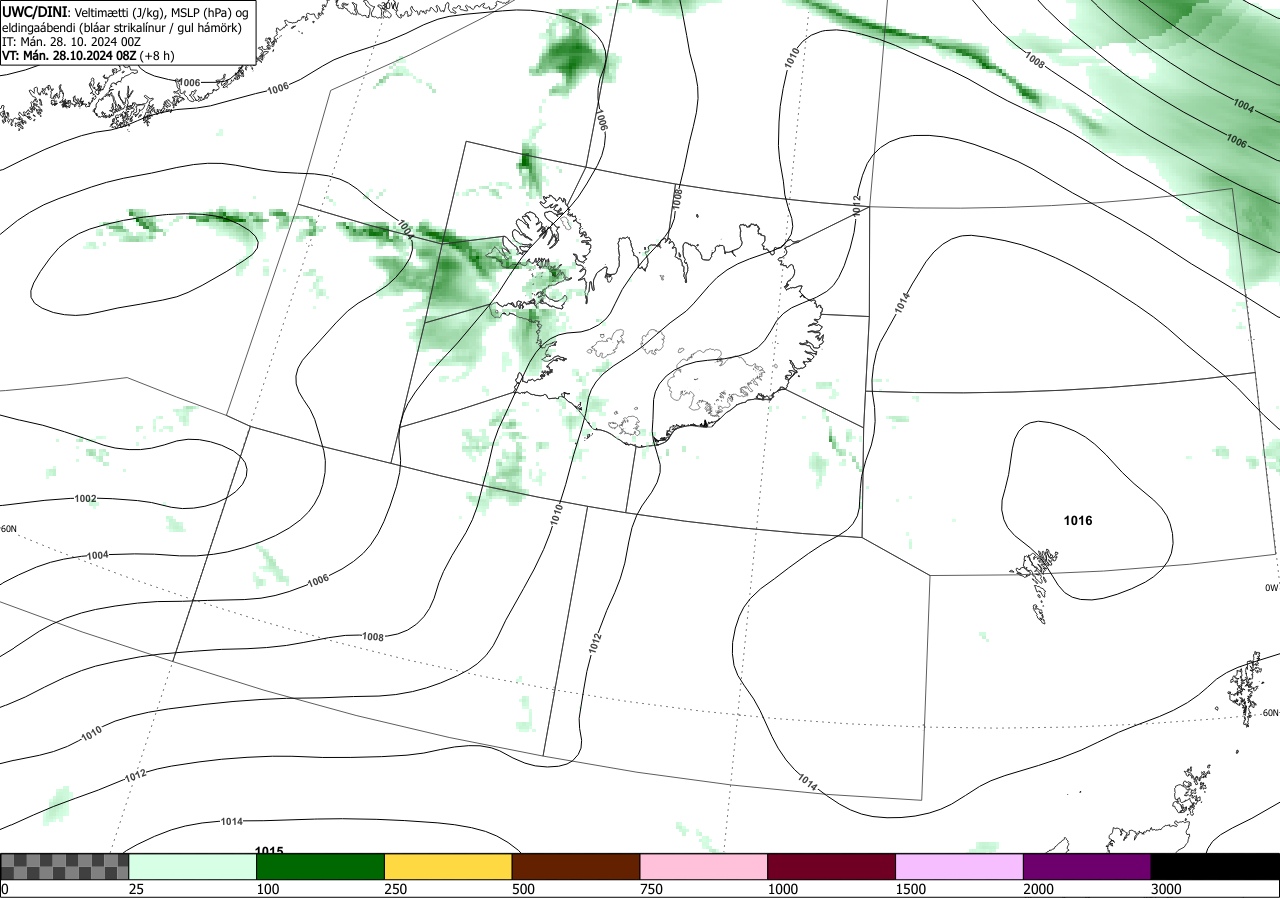The height and width of the screenshot is (898, 1280).
Task: Click the legend value 1500
Action: pos(910,889)
